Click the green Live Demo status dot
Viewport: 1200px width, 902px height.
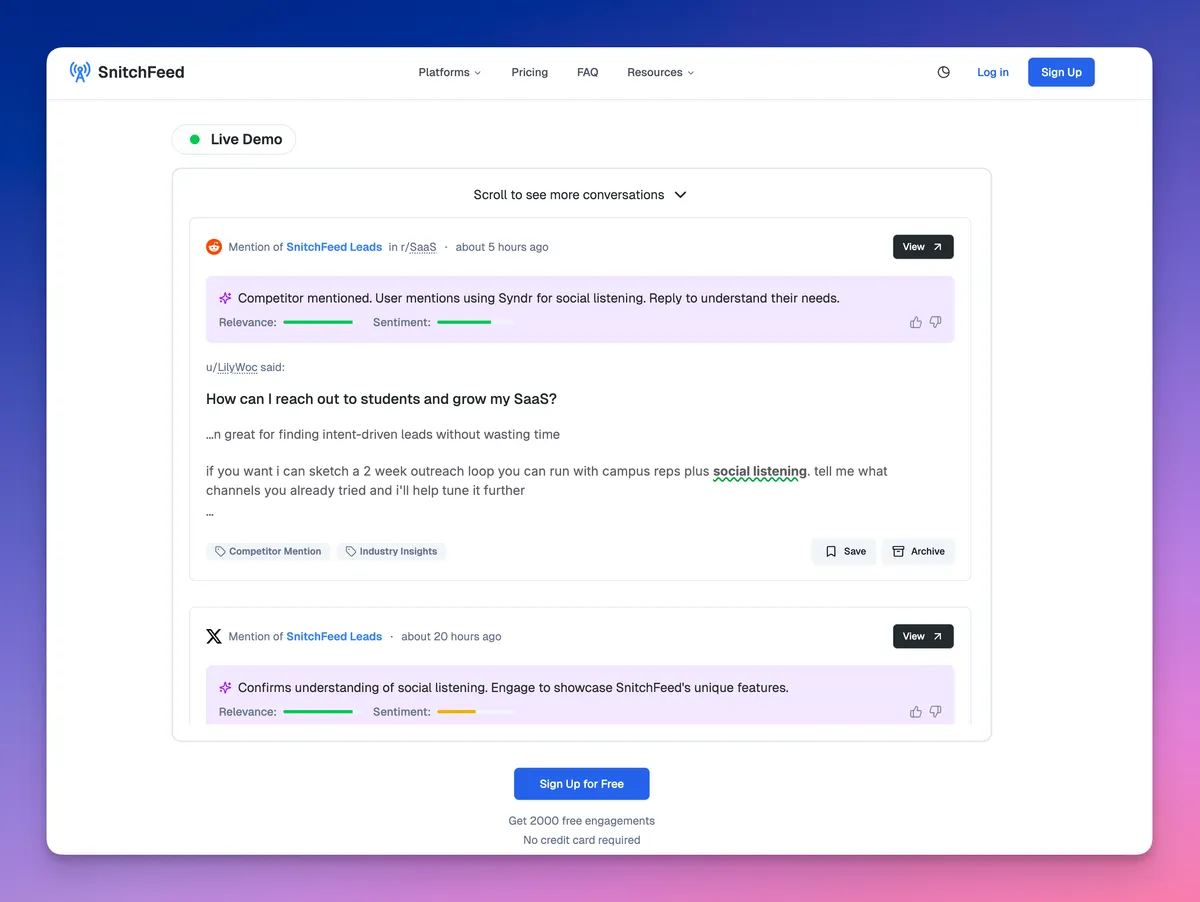click(x=195, y=139)
